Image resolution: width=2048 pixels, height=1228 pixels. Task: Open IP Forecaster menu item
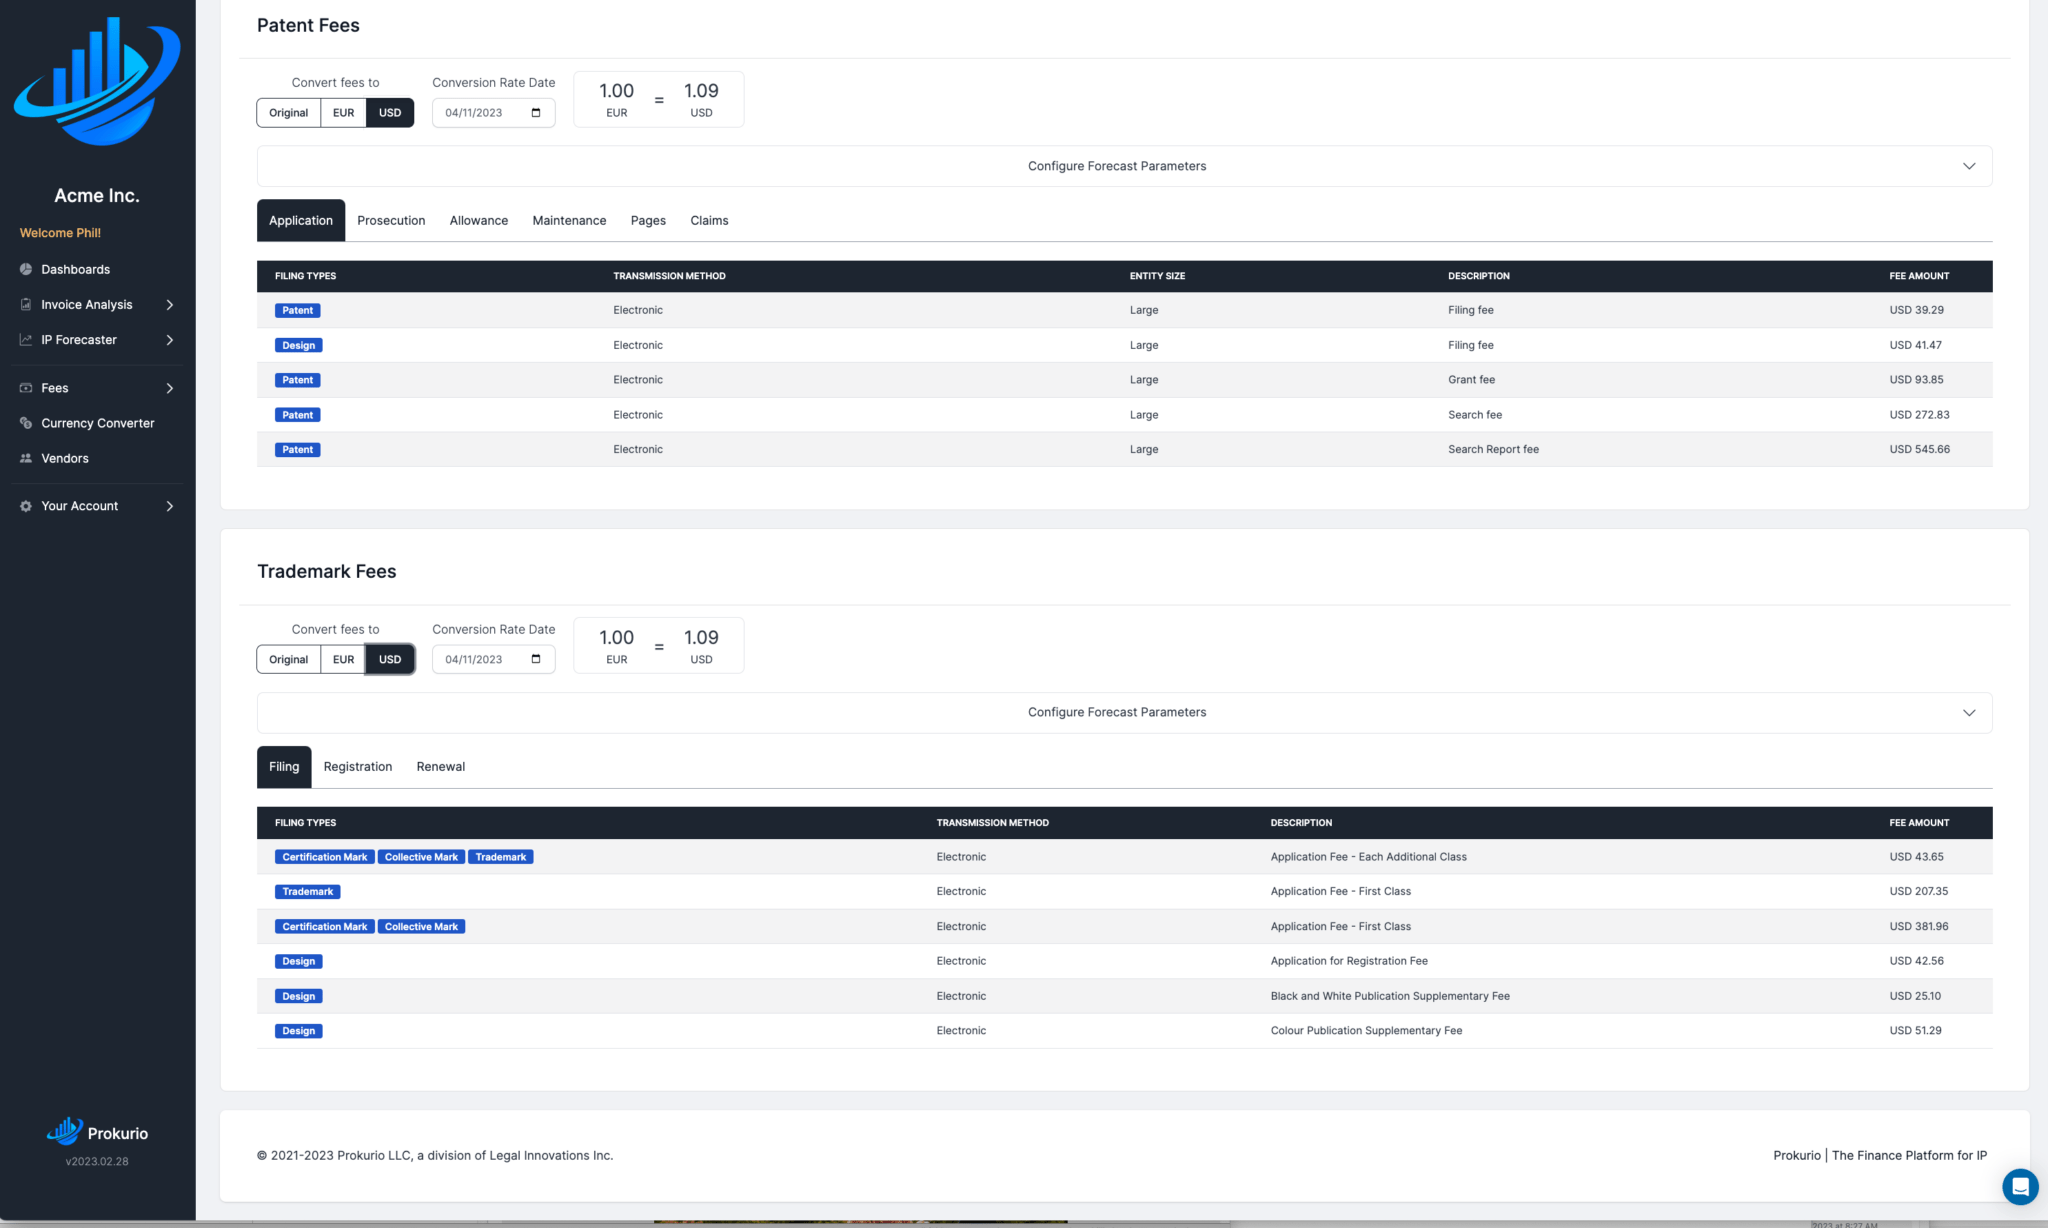pos(79,339)
